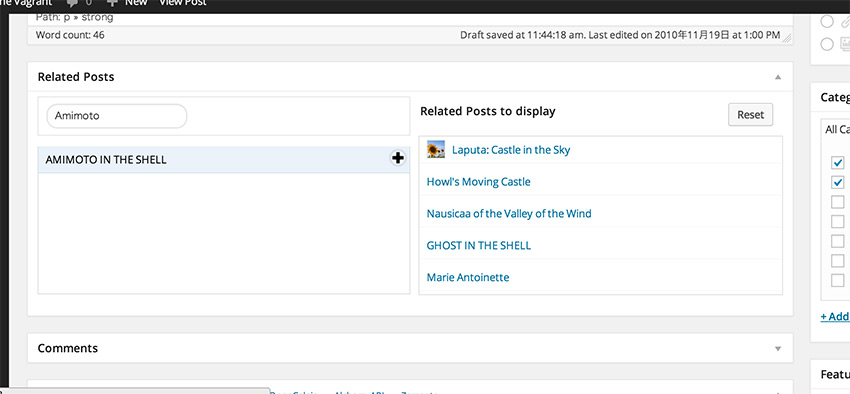Click the Add New Category link
Screen dimensions: 850x394
click(835, 317)
